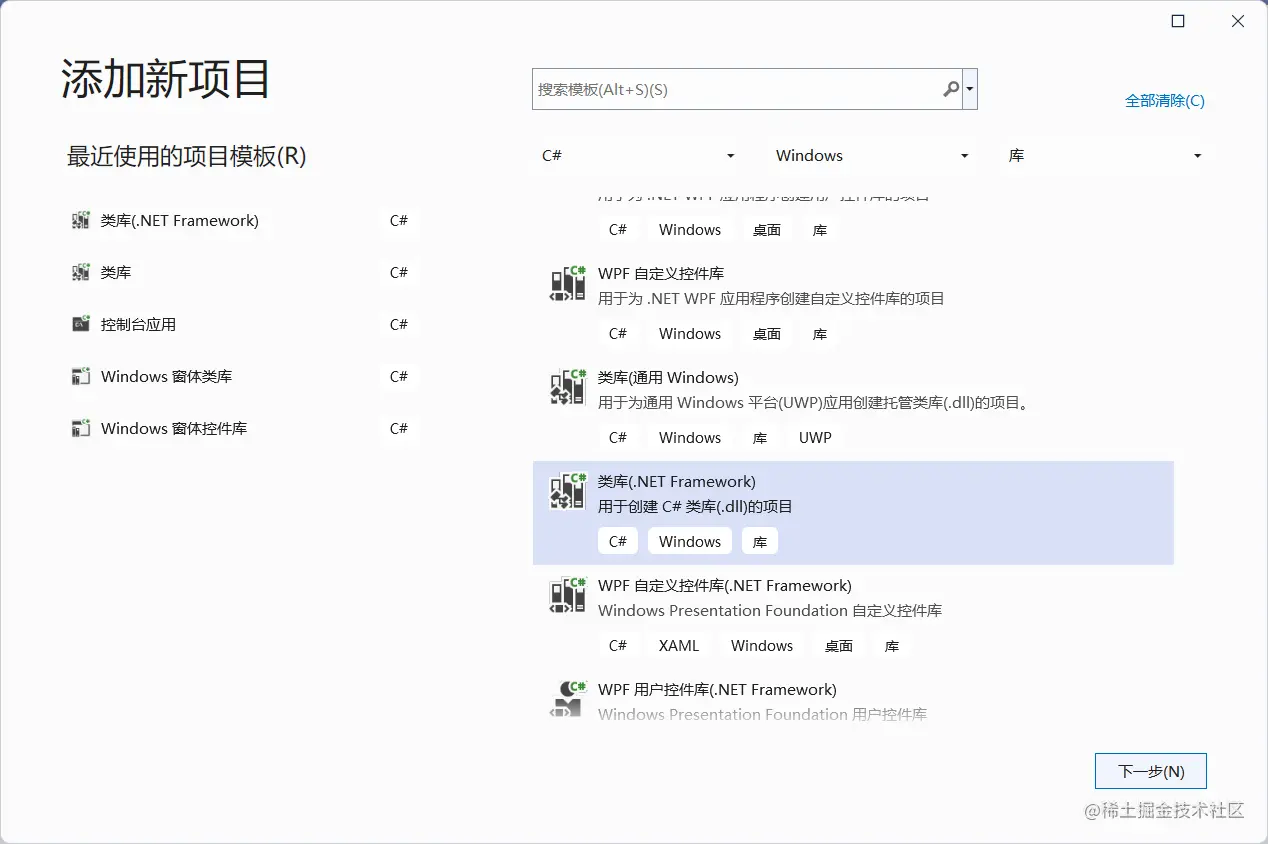Click icon of recent 类库(.NET Framework) template

coord(81,220)
